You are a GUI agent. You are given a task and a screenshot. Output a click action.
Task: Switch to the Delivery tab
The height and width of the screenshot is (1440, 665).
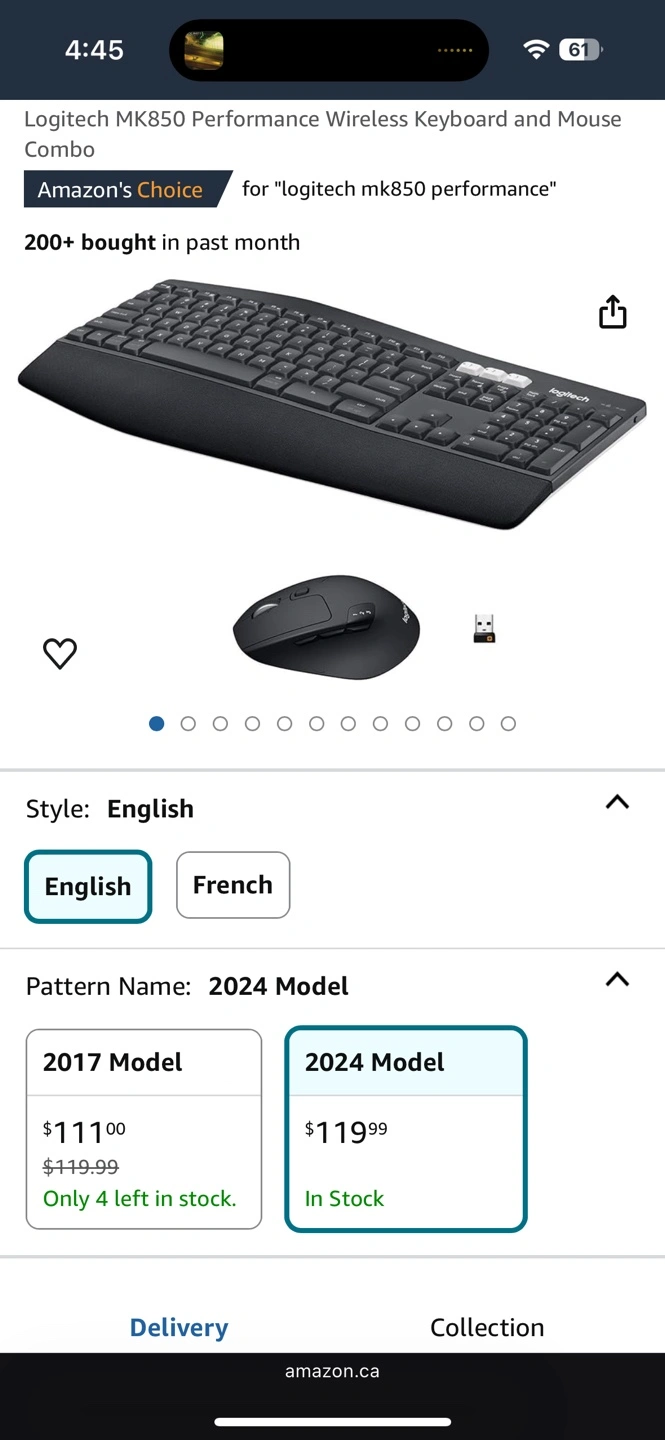(x=179, y=1327)
